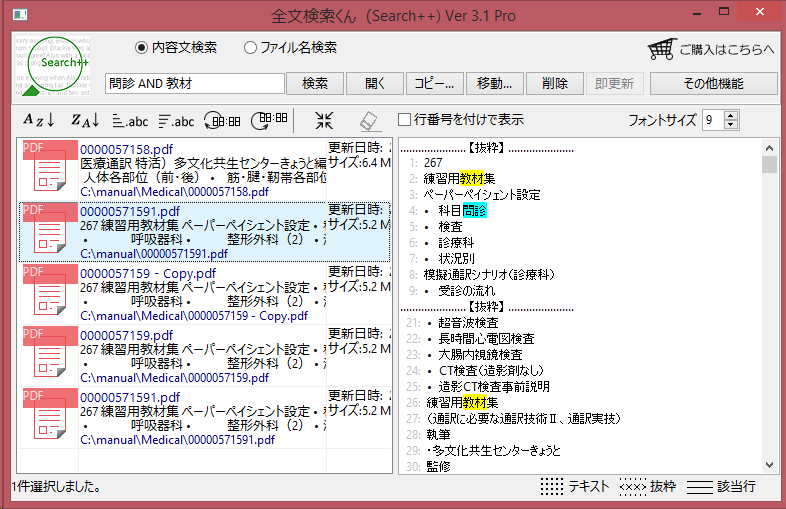This screenshot has width=786, height=509.
Task: Sort results by newest date icon
Action: [267, 121]
